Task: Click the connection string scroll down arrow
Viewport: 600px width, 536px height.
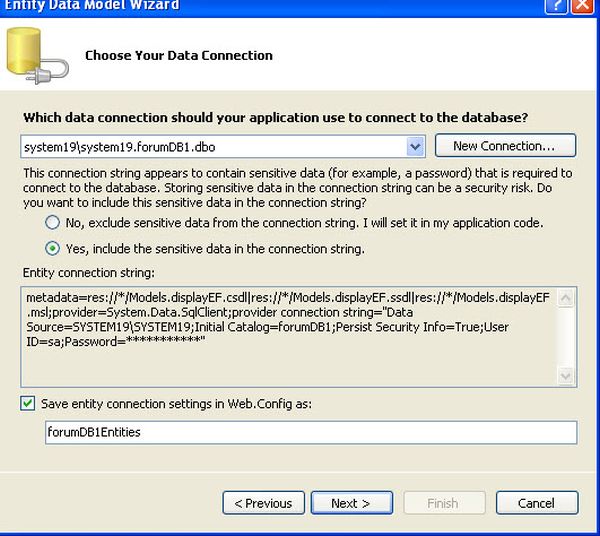Action: 566,375
